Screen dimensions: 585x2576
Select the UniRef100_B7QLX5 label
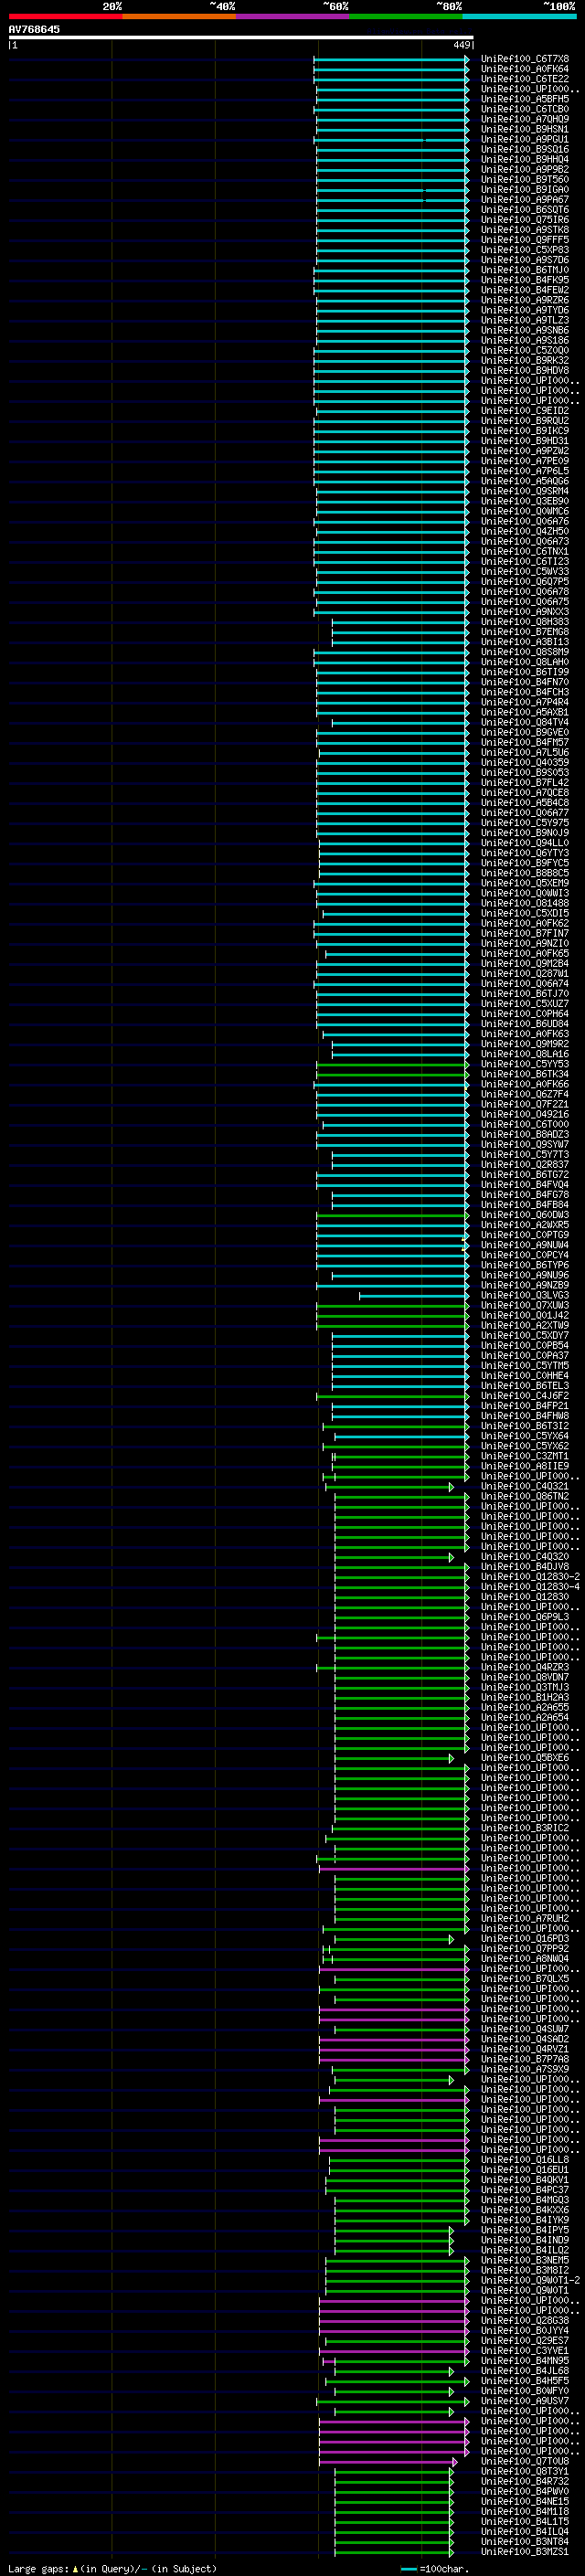[525, 1978]
